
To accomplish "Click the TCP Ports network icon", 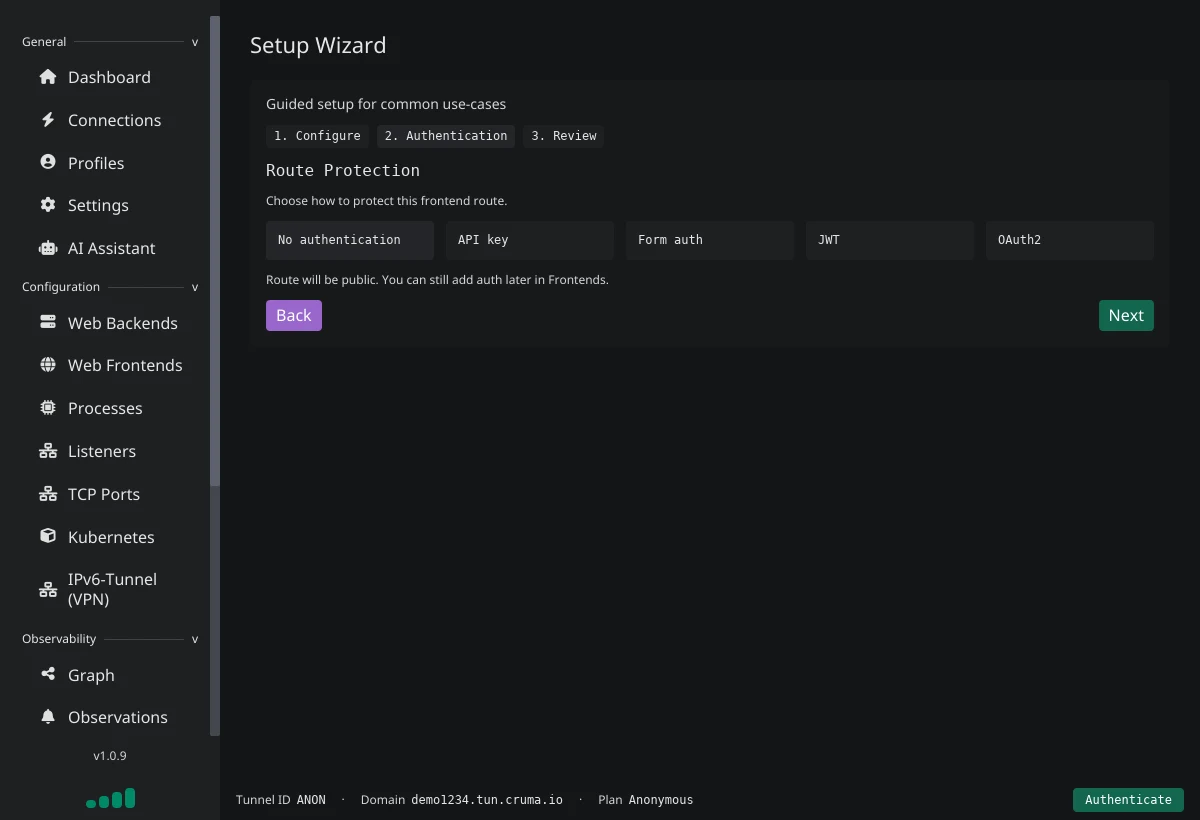I will (x=48, y=494).
